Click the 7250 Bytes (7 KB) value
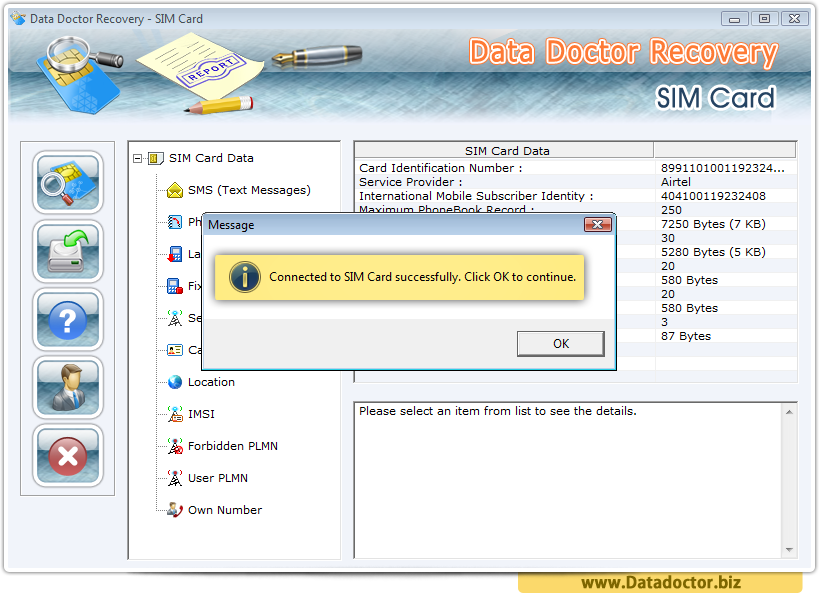Image resolution: width=819 pixels, height=593 pixels. click(713, 224)
